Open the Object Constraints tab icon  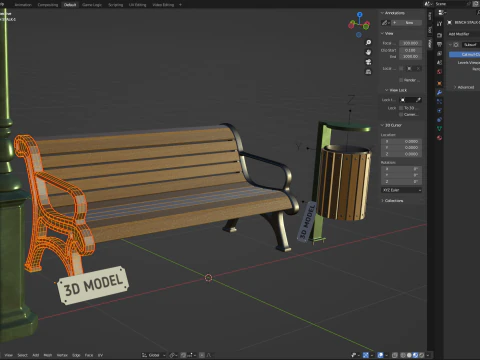(439, 119)
